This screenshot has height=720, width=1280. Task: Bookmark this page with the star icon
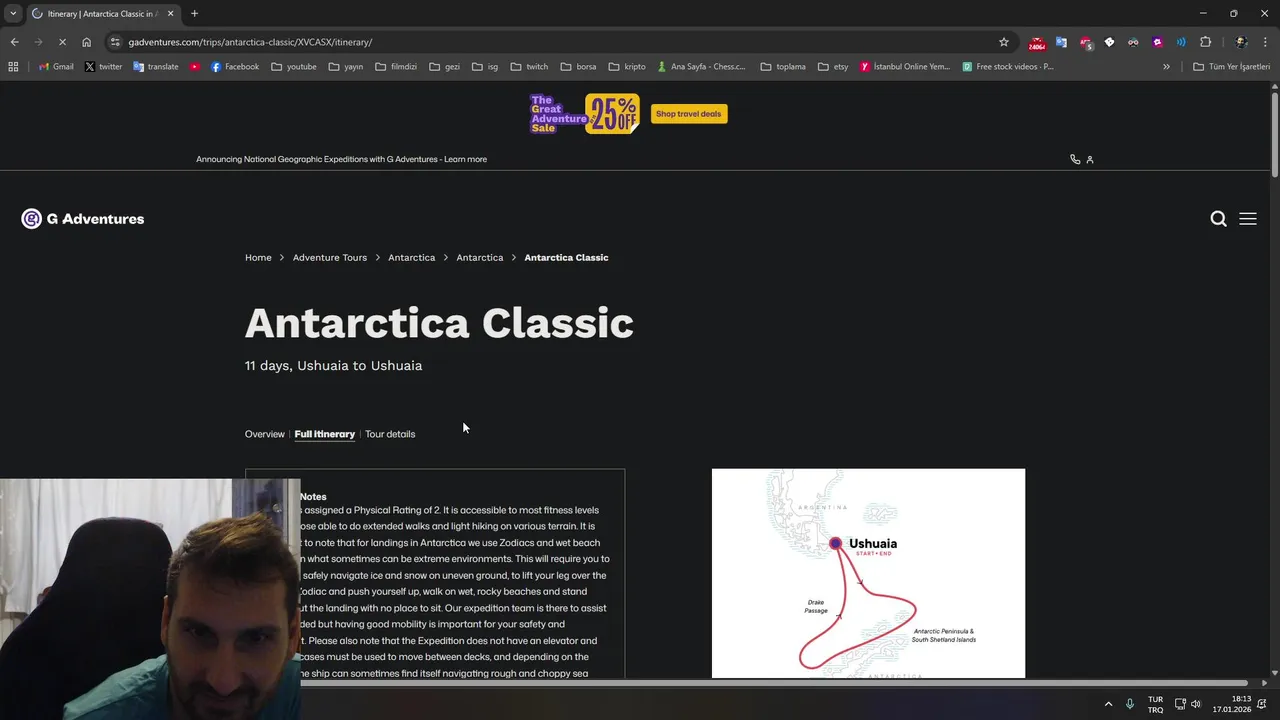click(x=1004, y=42)
